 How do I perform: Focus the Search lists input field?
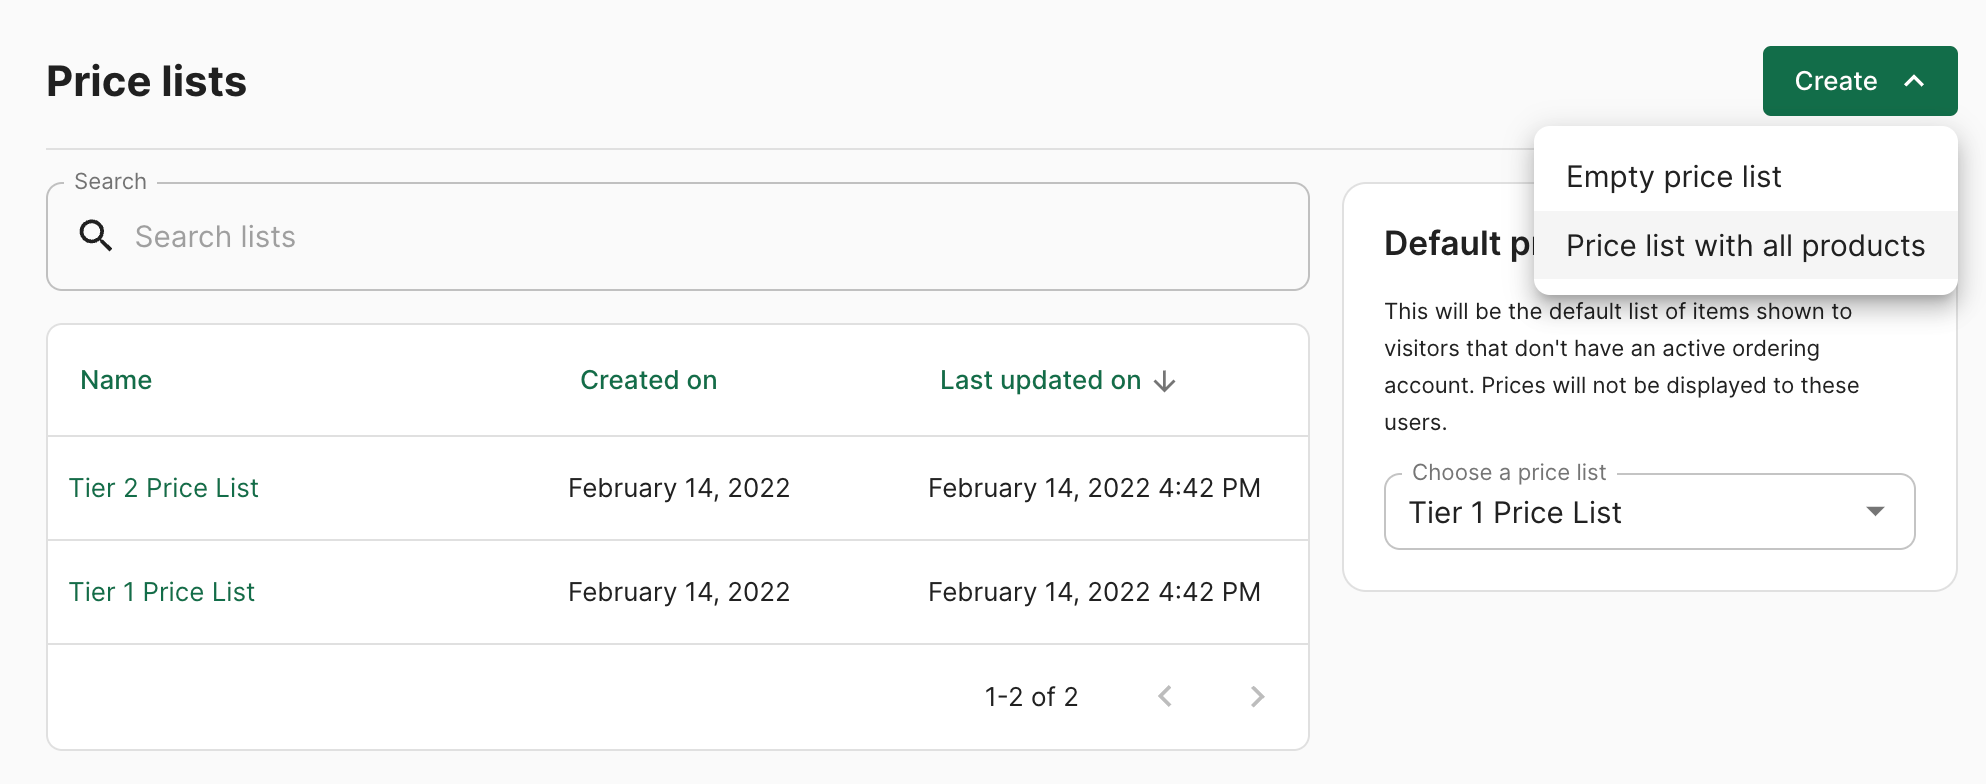tap(677, 237)
